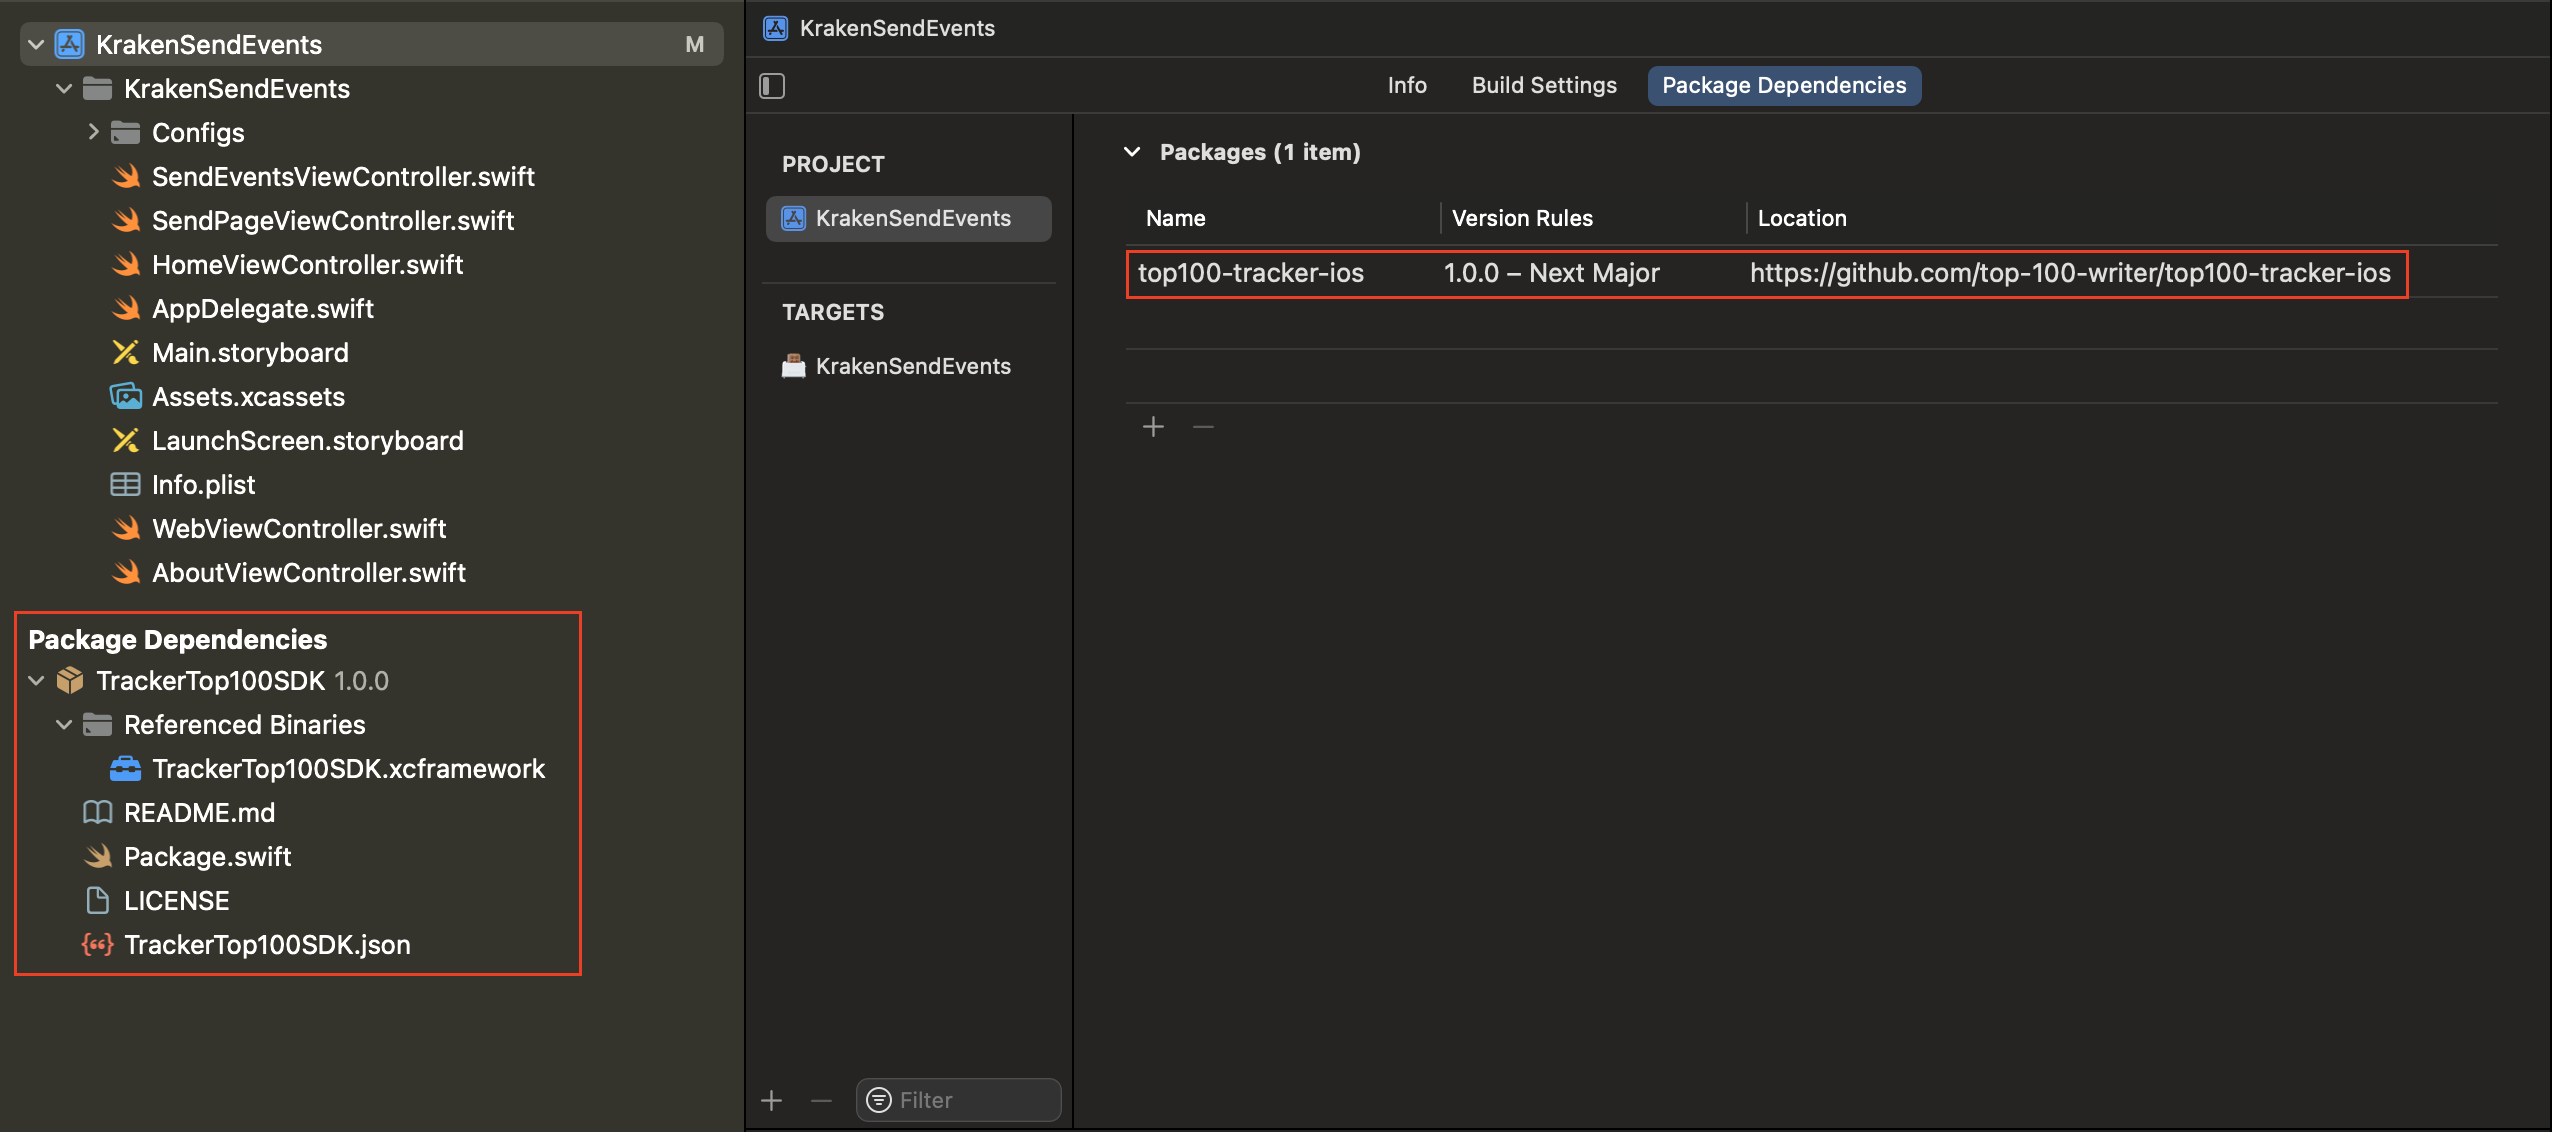Screen dimensions: 2552x1132
Task: Select the TrackerTop100SDK.xcframework toolbox icon
Action: (125, 769)
